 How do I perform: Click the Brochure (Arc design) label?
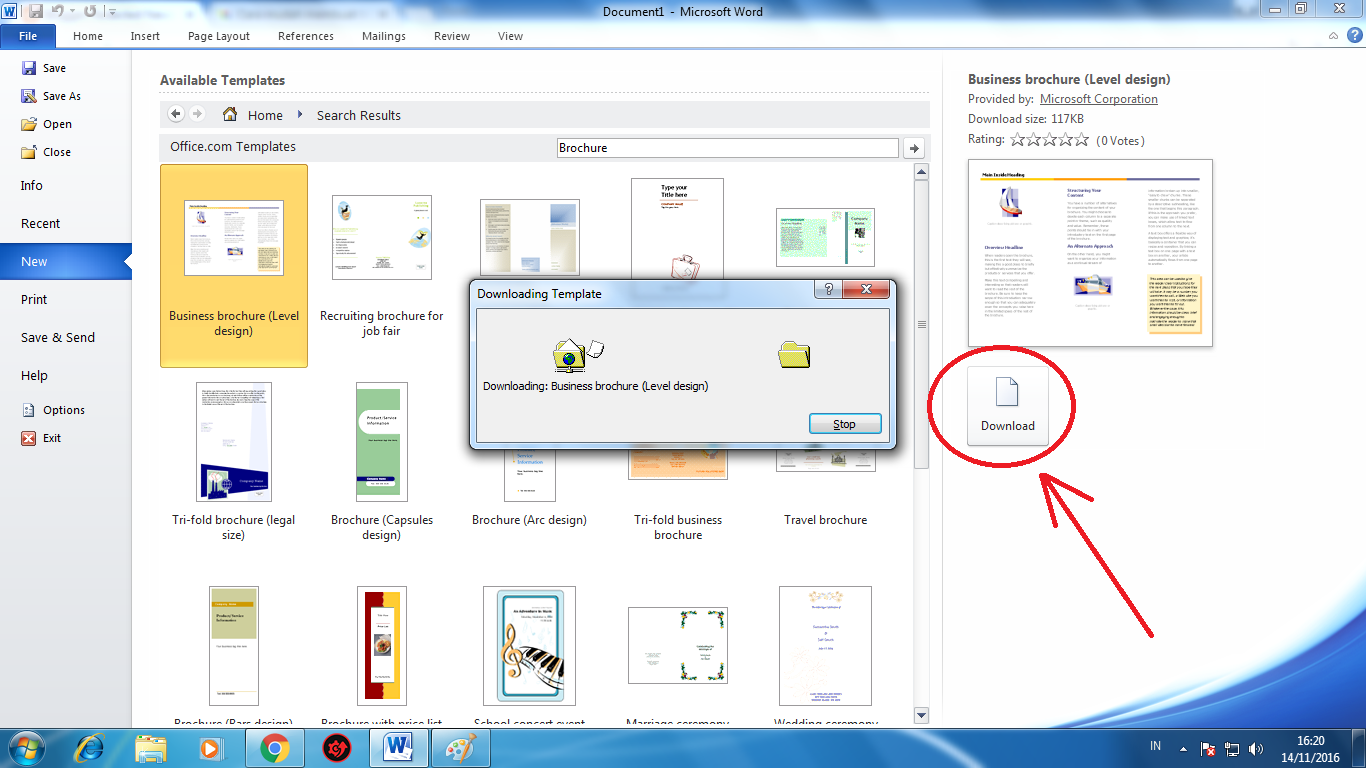[529, 520]
